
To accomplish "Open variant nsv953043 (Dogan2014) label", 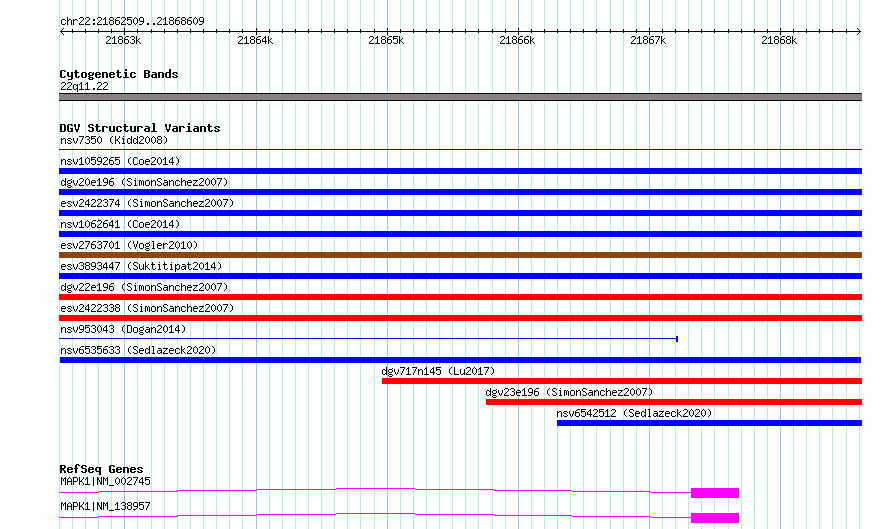I will (123, 329).
